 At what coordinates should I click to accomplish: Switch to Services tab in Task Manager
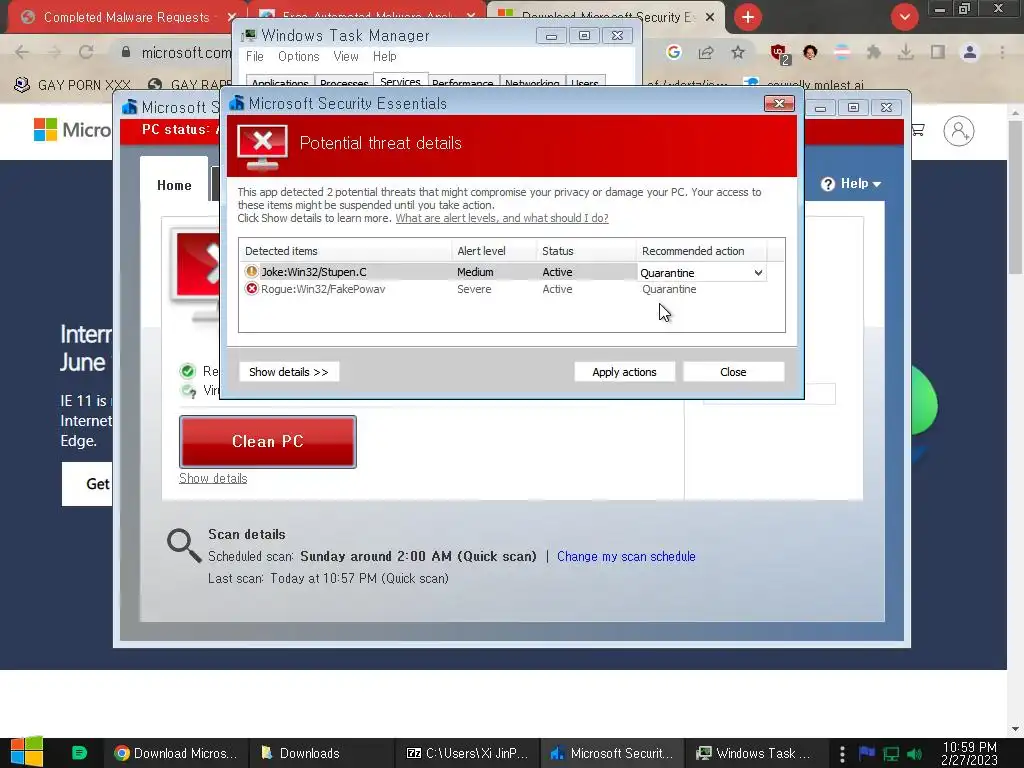(x=400, y=81)
